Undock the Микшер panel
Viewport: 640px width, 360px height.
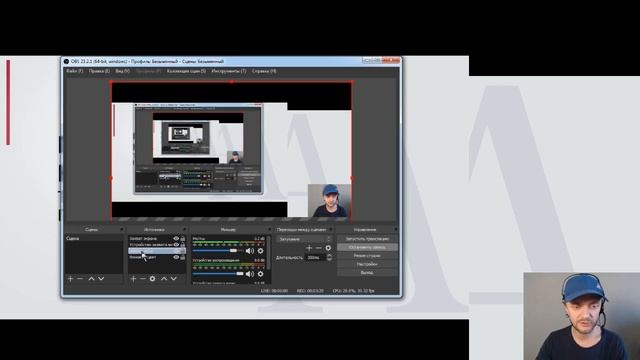tap(269, 229)
